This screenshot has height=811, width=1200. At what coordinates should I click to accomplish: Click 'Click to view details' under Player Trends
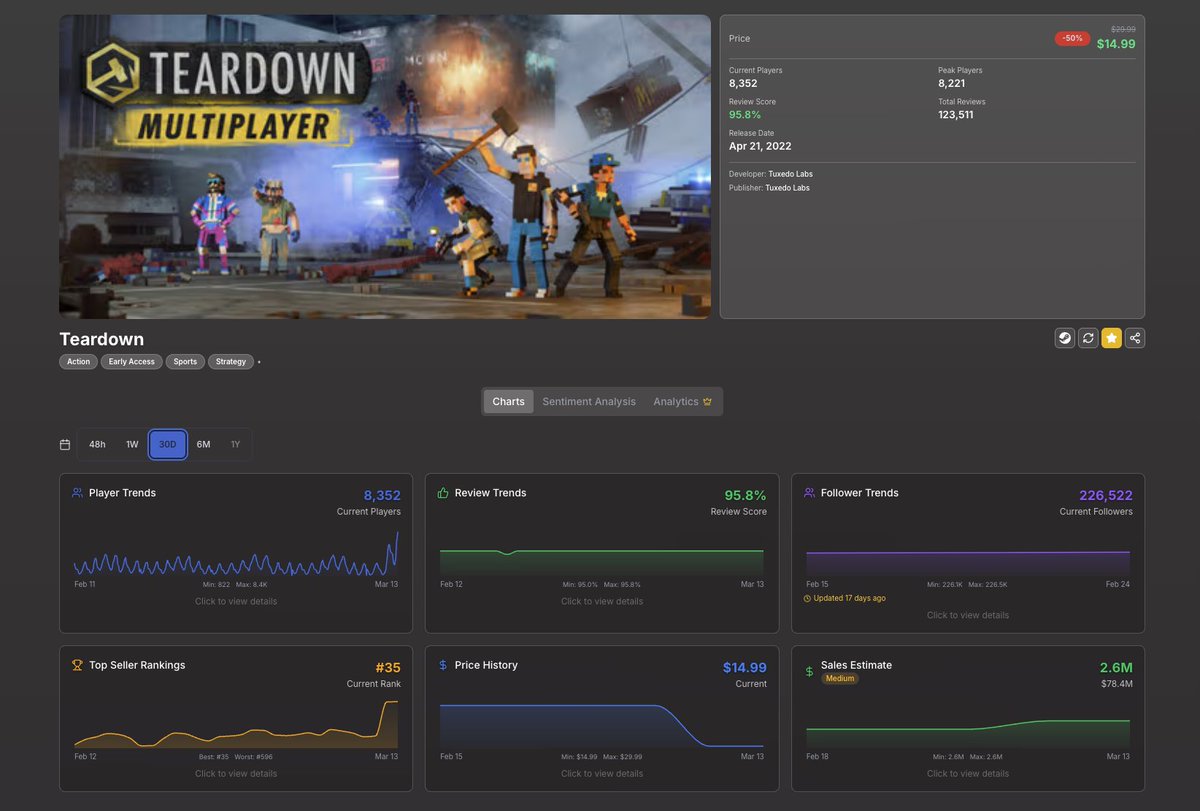pyautogui.click(x=236, y=601)
